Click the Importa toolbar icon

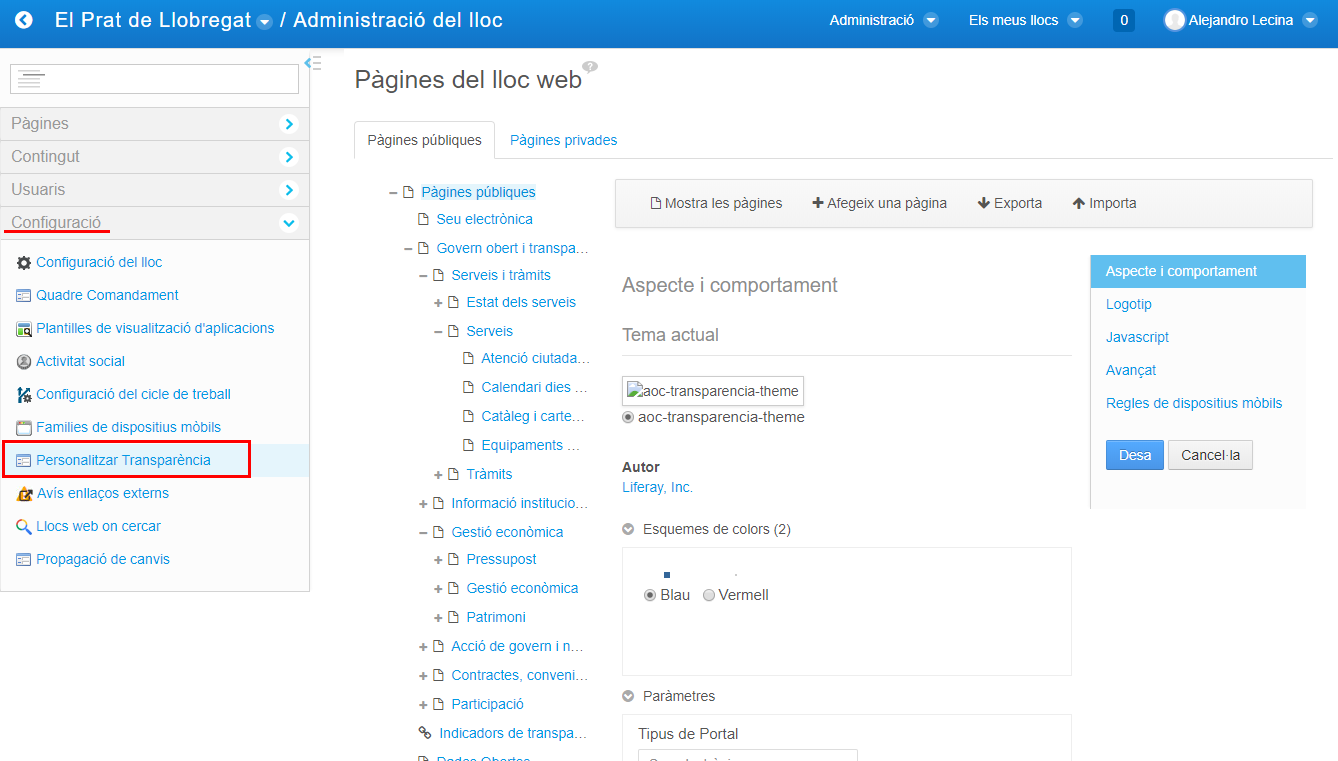pos(1104,202)
